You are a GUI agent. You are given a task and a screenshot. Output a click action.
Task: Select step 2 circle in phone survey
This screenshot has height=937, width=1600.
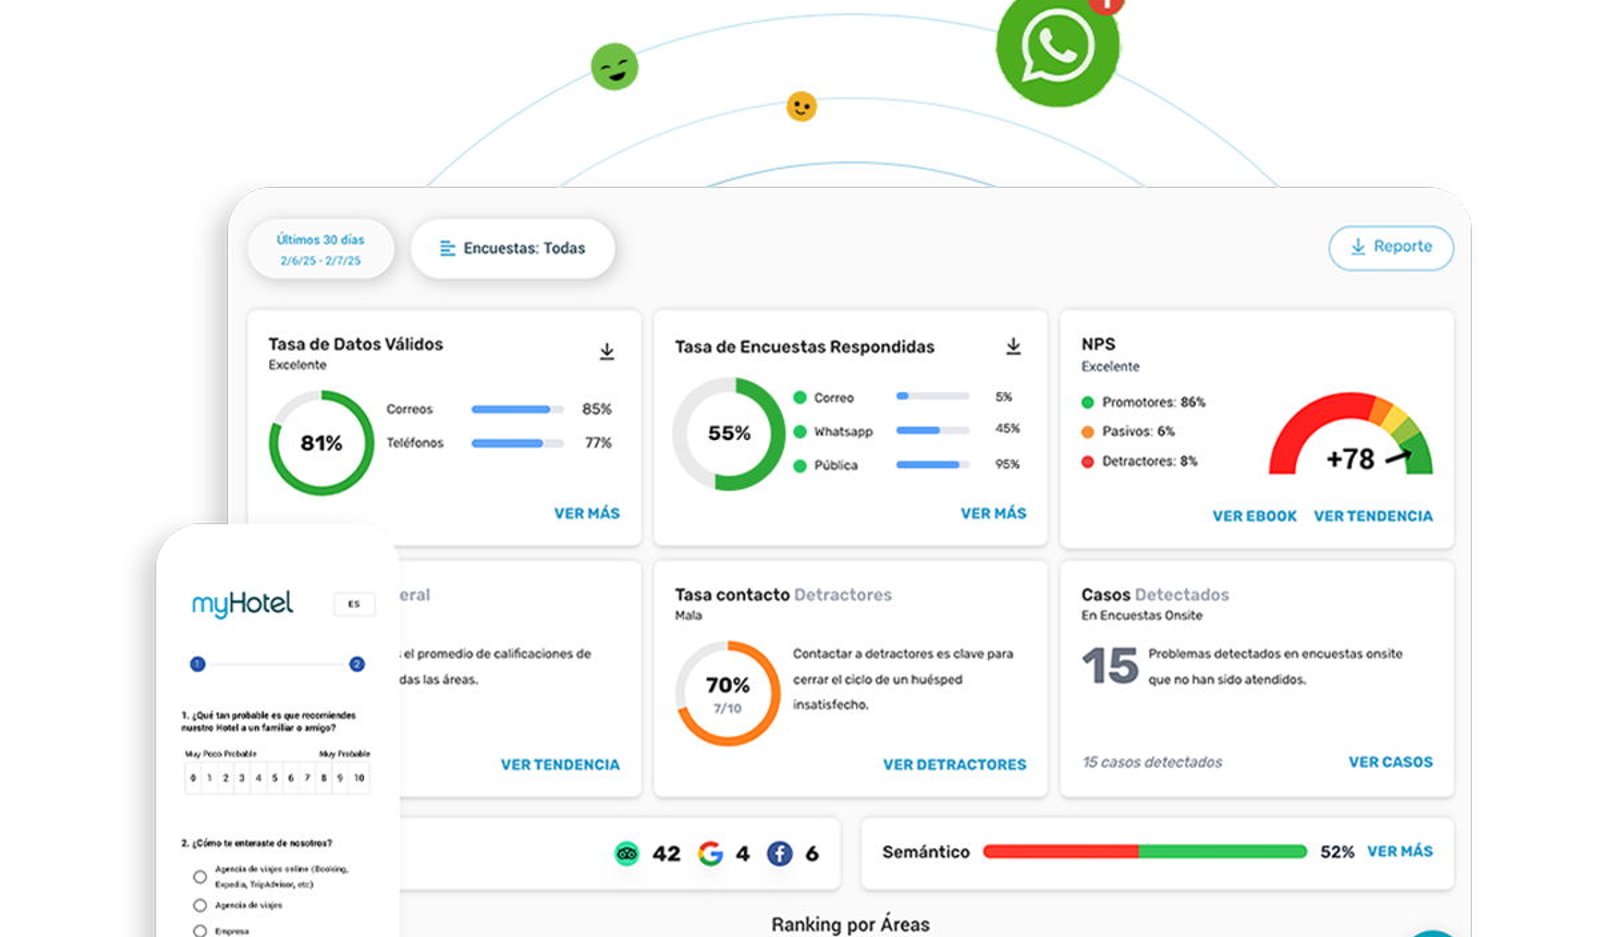pyautogui.click(x=357, y=664)
